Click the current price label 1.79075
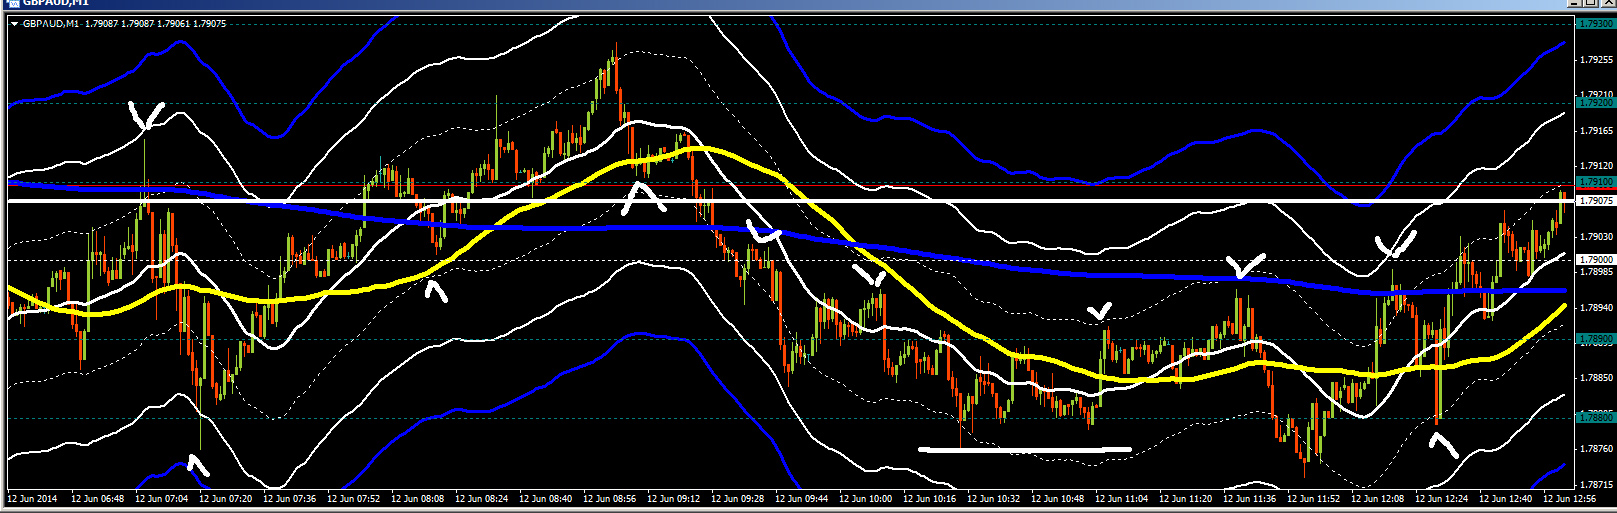The height and width of the screenshot is (513, 1617). click(1595, 201)
